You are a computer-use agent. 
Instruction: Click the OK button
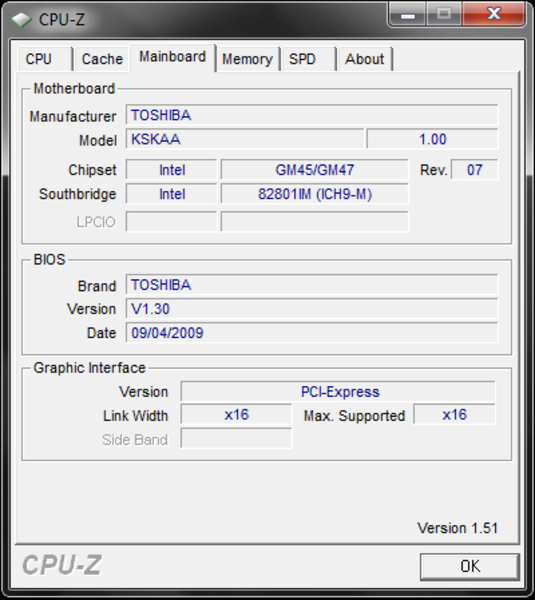click(x=470, y=566)
